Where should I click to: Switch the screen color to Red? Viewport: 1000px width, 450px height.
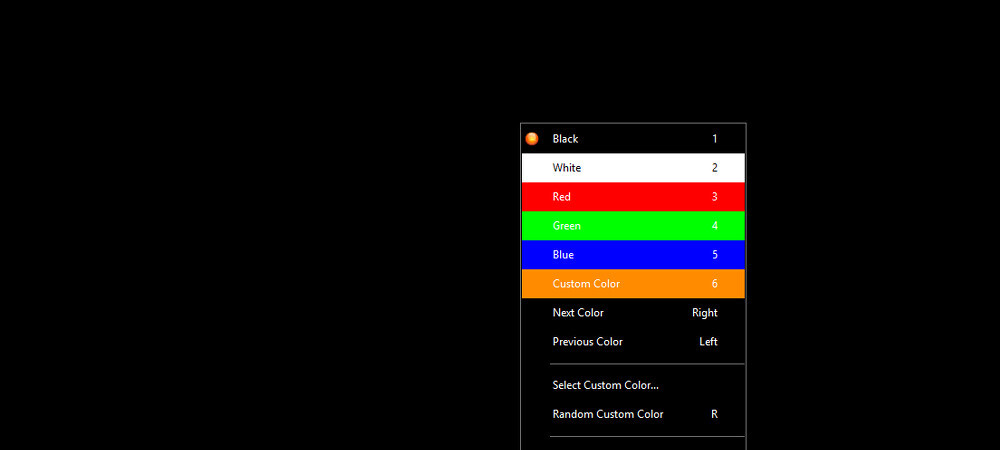point(562,197)
